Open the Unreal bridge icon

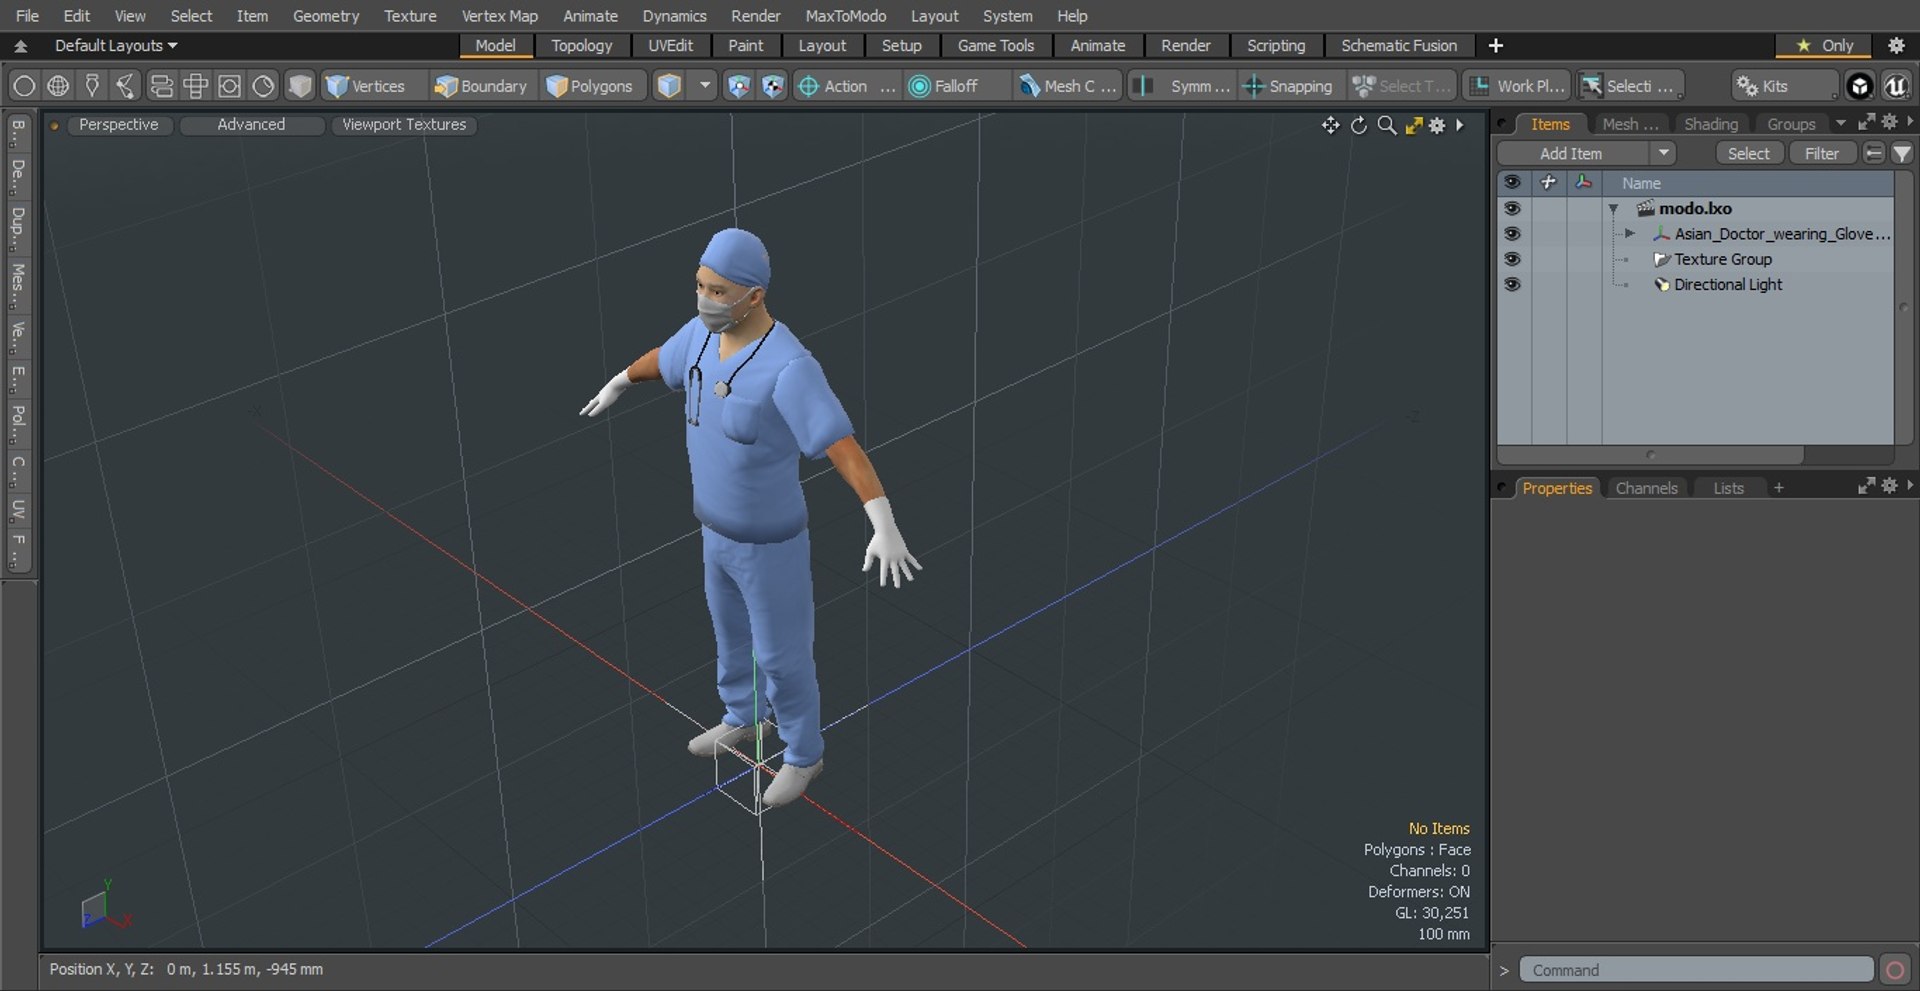point(1896,86)
